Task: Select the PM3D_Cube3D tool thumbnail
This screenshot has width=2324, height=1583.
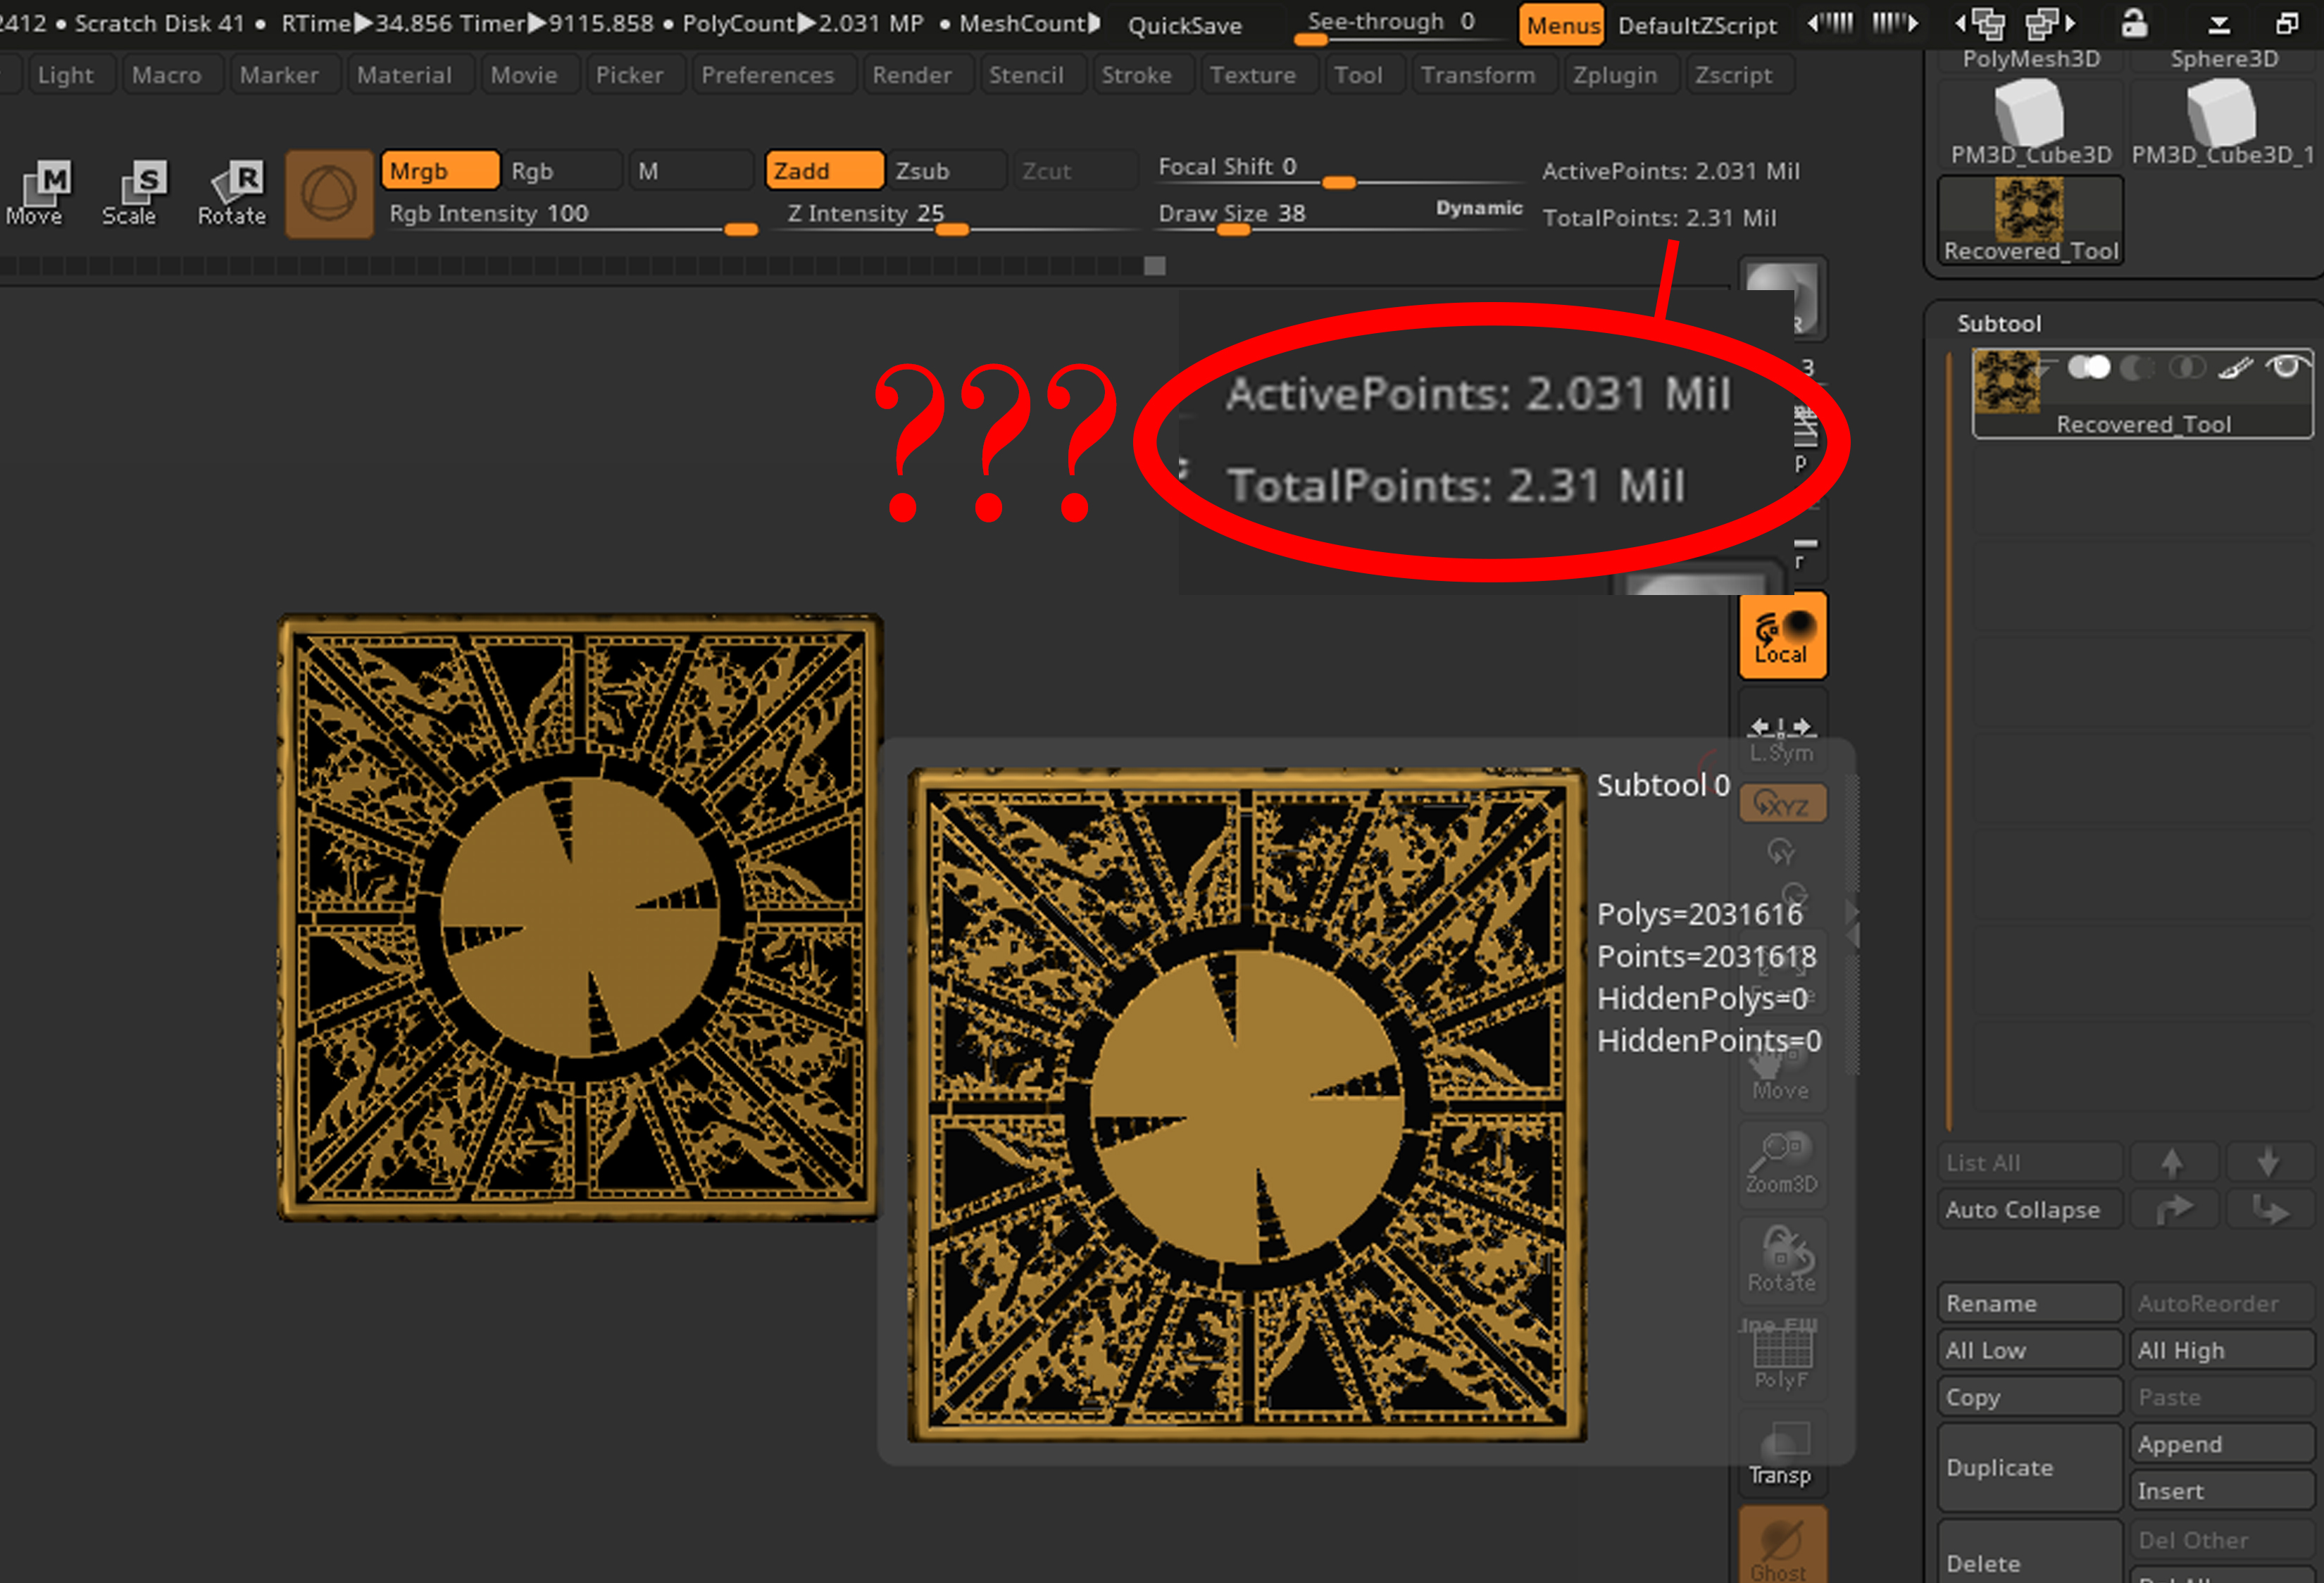Action: 2030,122
